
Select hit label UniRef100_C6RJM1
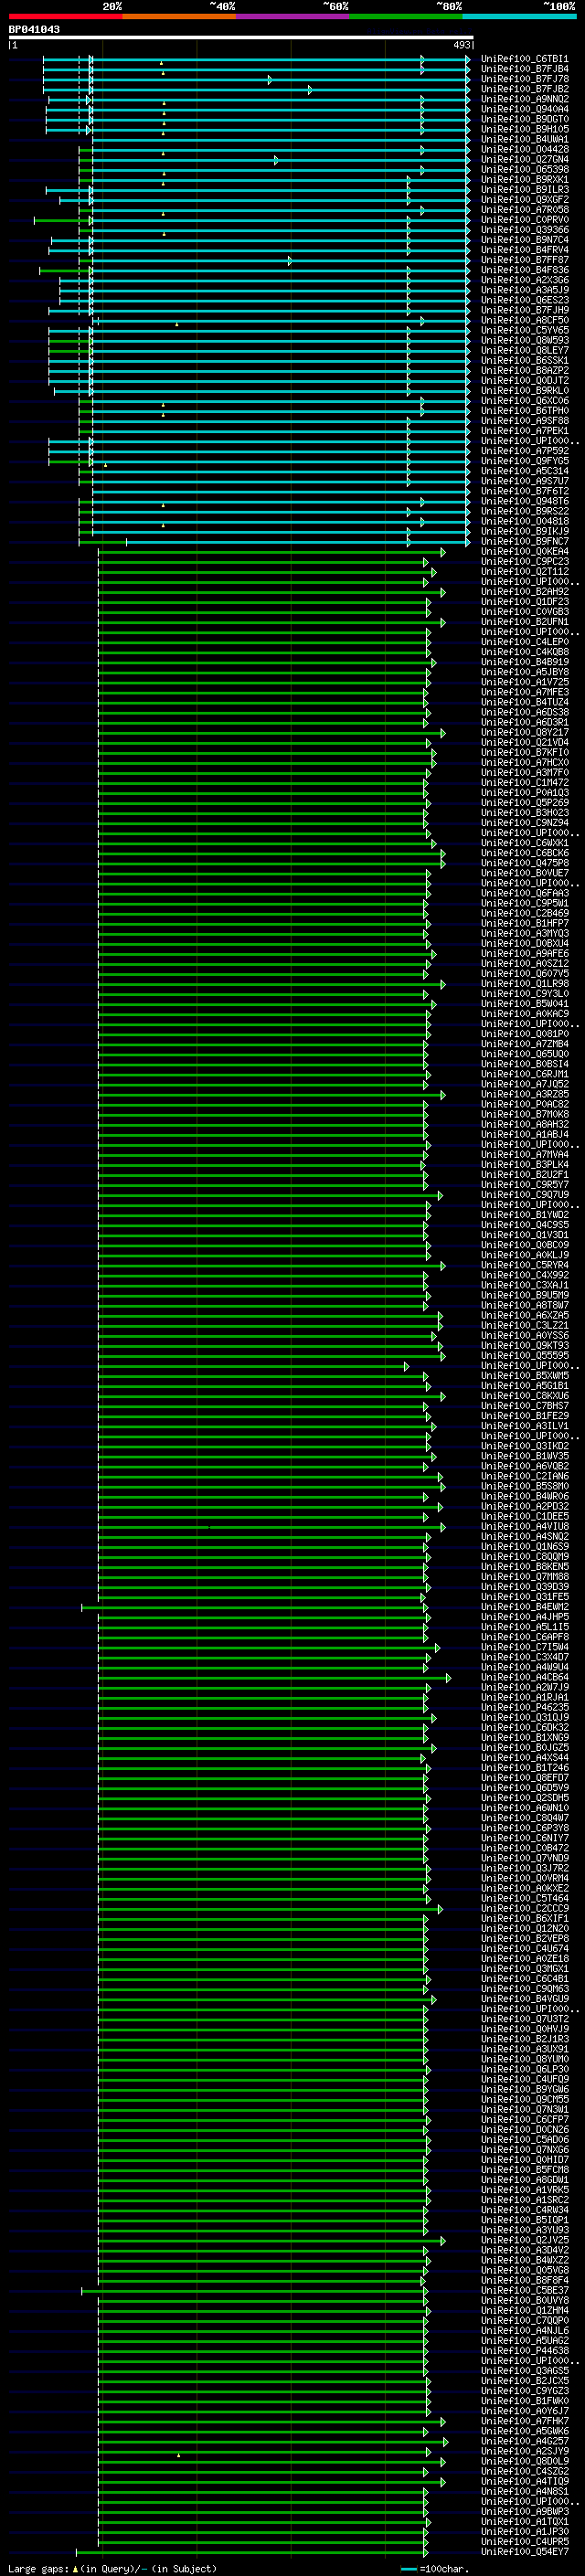[x=524, y=1074]
